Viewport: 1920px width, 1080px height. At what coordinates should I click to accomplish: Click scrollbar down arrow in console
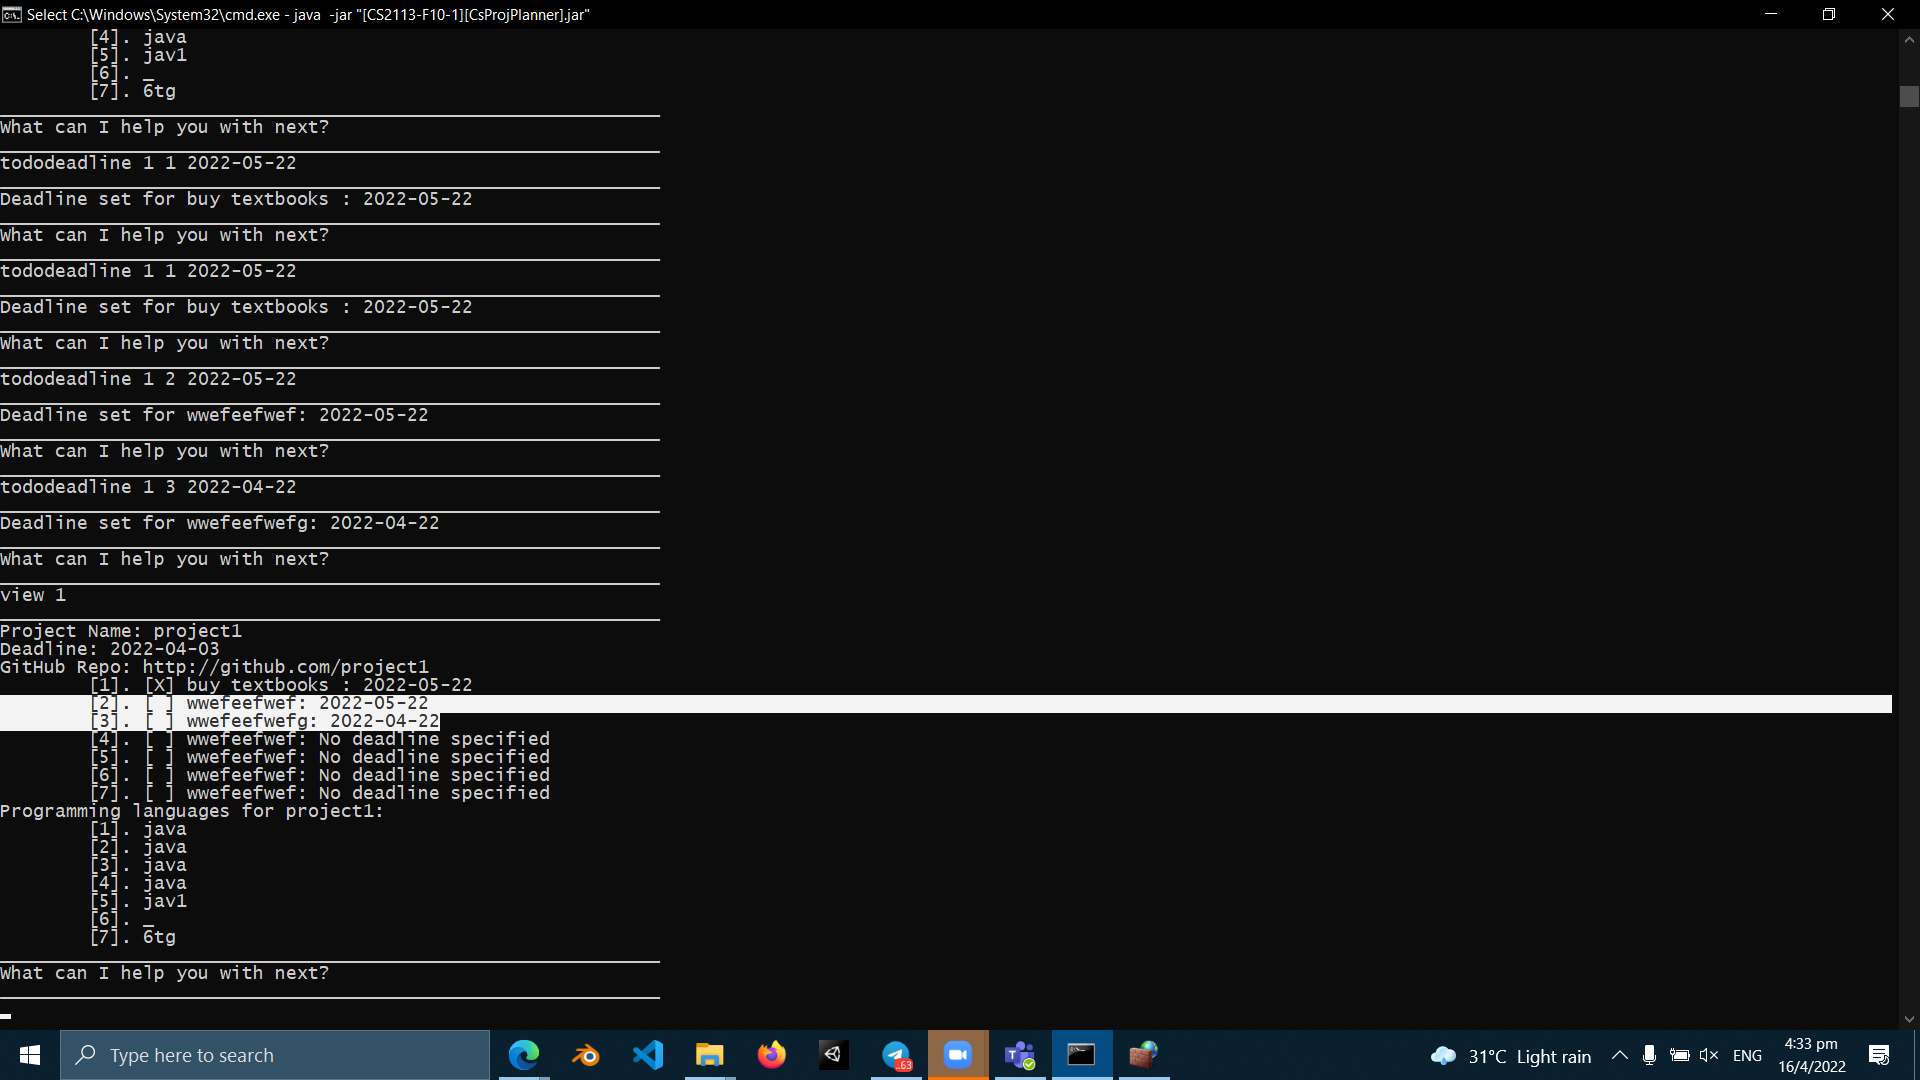coord(1909,1019)
